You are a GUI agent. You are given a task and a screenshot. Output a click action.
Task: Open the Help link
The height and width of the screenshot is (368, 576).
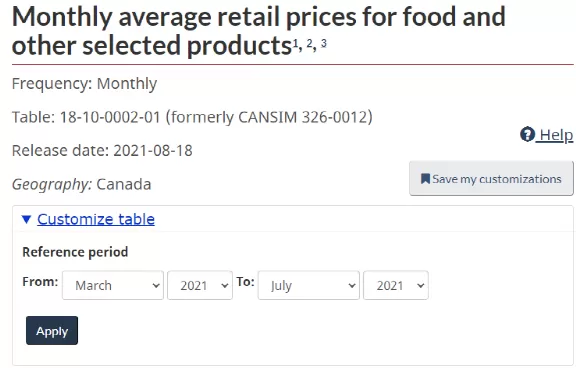click(x=547, y=135)
